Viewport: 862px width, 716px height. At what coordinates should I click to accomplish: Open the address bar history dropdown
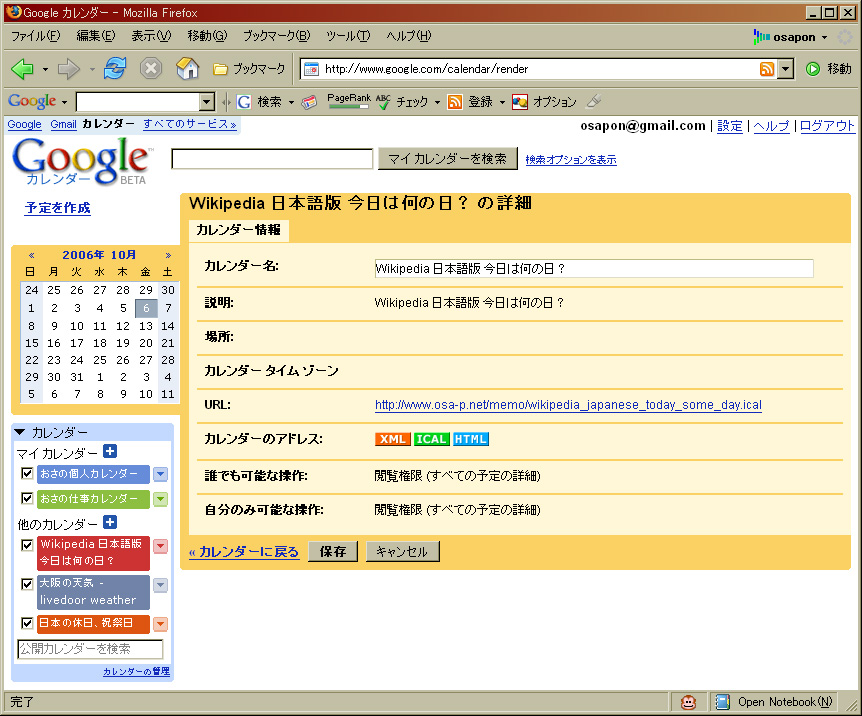pos(786,69)
